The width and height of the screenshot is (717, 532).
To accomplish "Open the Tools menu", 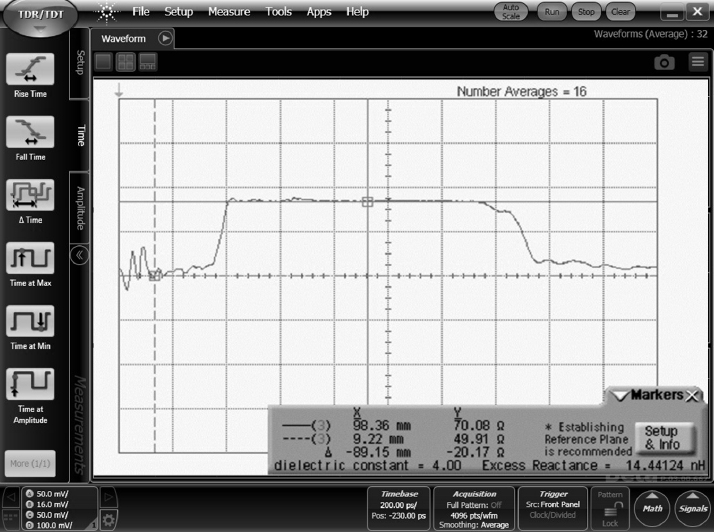I will point(278,11).
